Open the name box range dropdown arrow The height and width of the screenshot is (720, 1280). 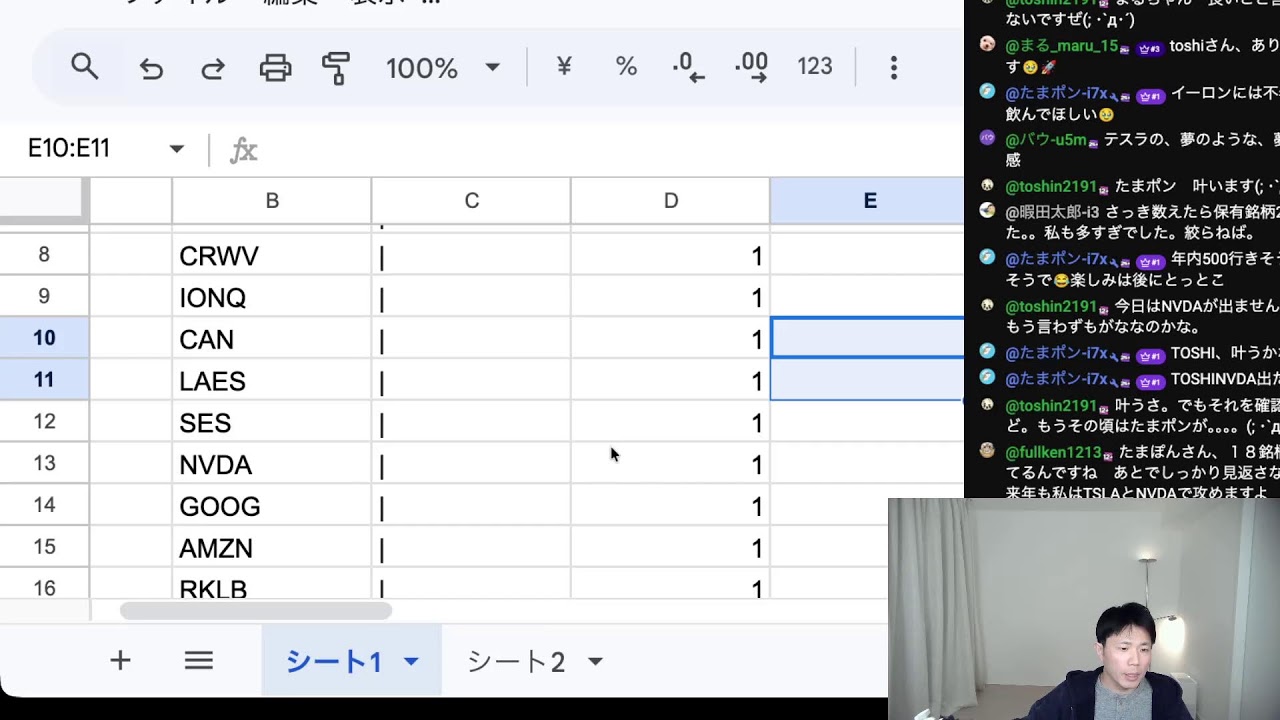click(x=176, y=149)
